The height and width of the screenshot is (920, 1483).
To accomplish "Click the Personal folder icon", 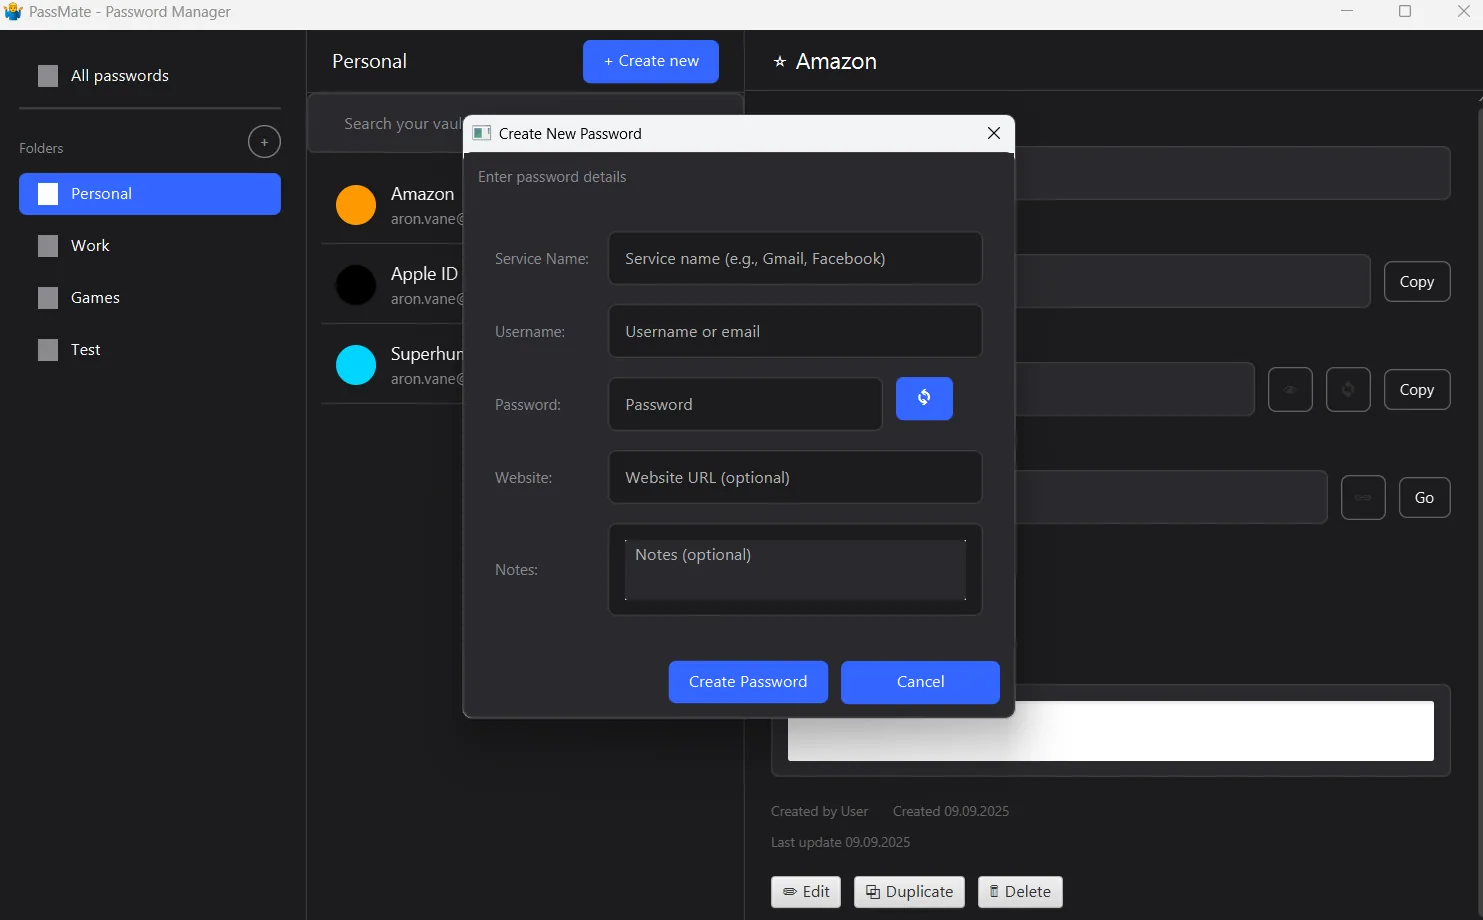I will point(48,194).
